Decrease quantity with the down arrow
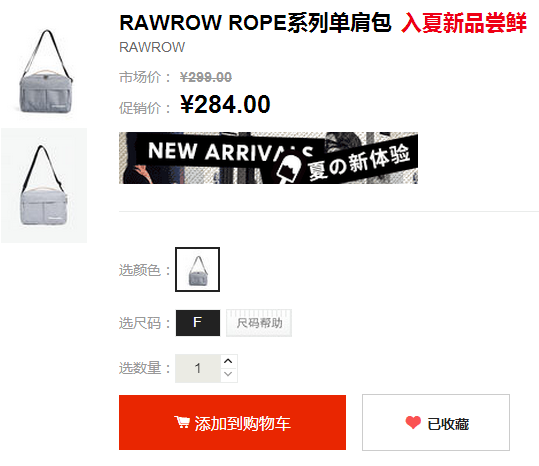This screenshot has width=539, height=466. pyautogui.click(x=228, y=375)
